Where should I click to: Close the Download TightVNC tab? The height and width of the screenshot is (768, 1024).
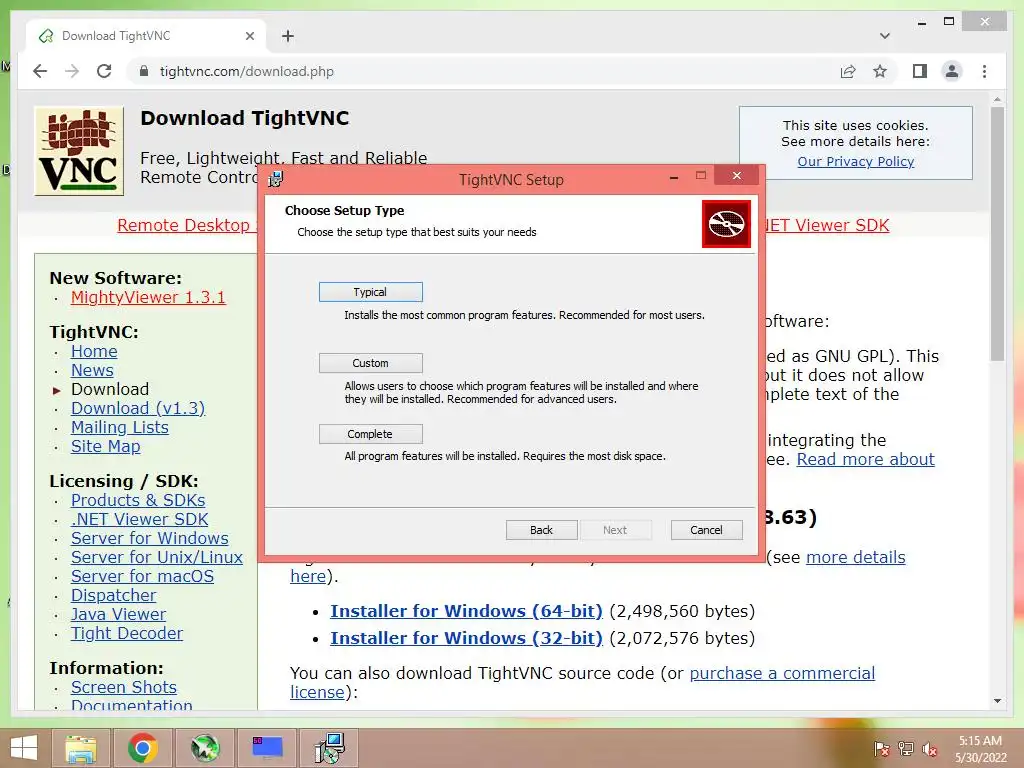click(249, 36)
